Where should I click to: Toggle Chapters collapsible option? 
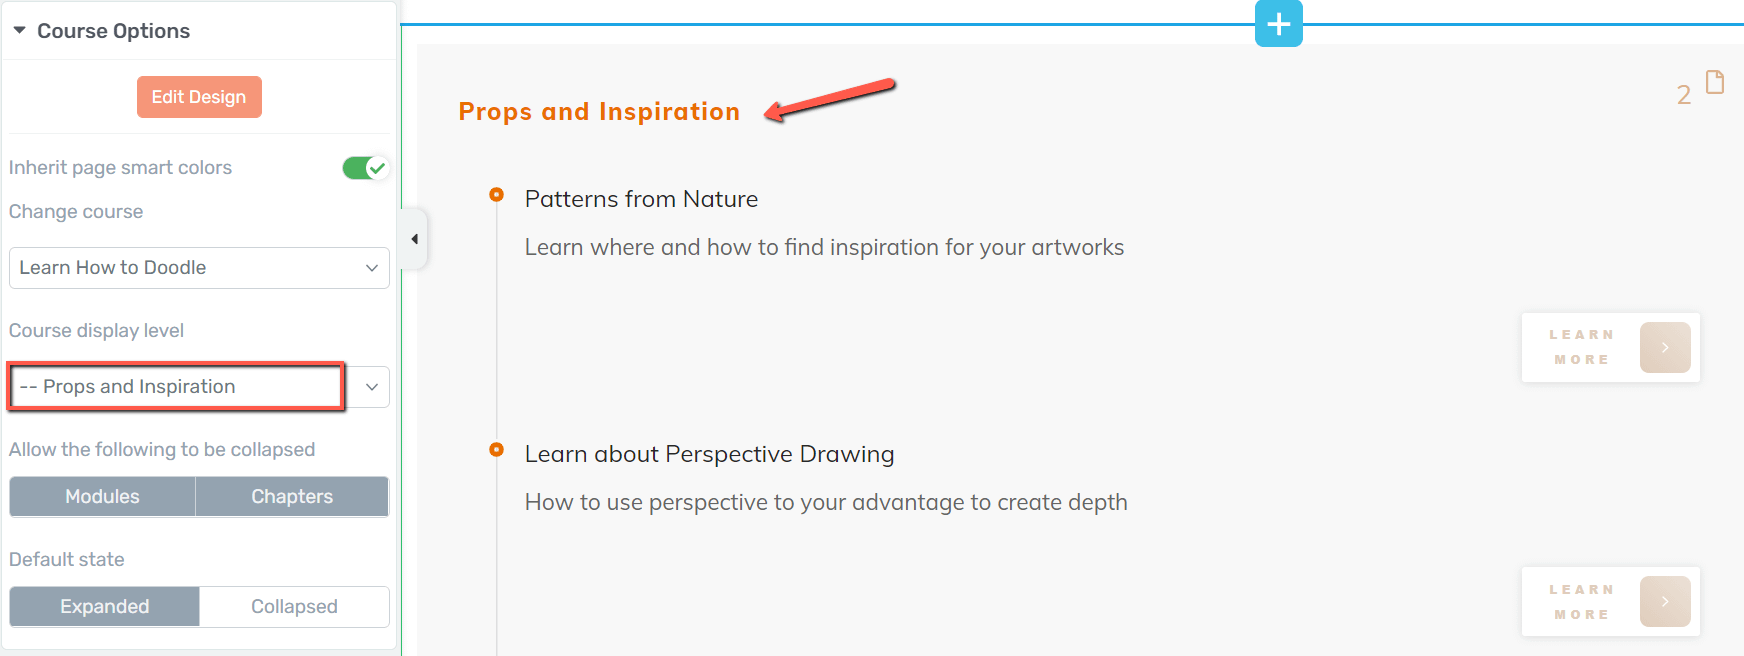point(292,497)
